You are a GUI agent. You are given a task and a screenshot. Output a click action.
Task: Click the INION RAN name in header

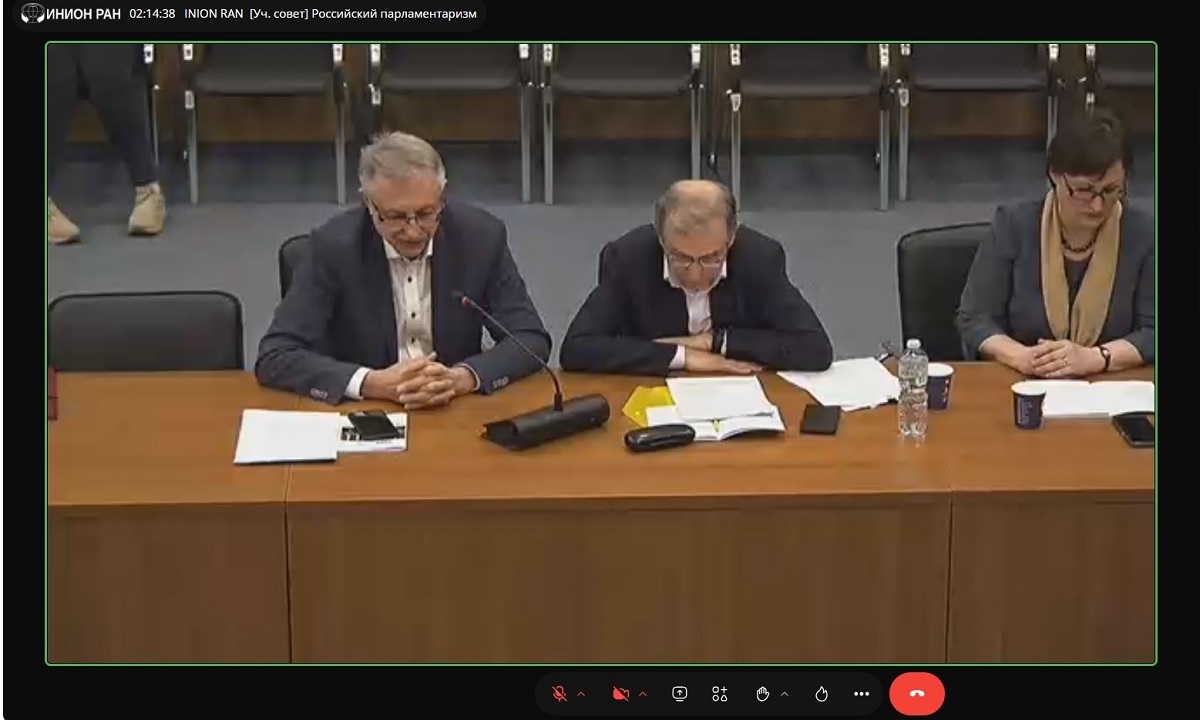coord(213,14)
